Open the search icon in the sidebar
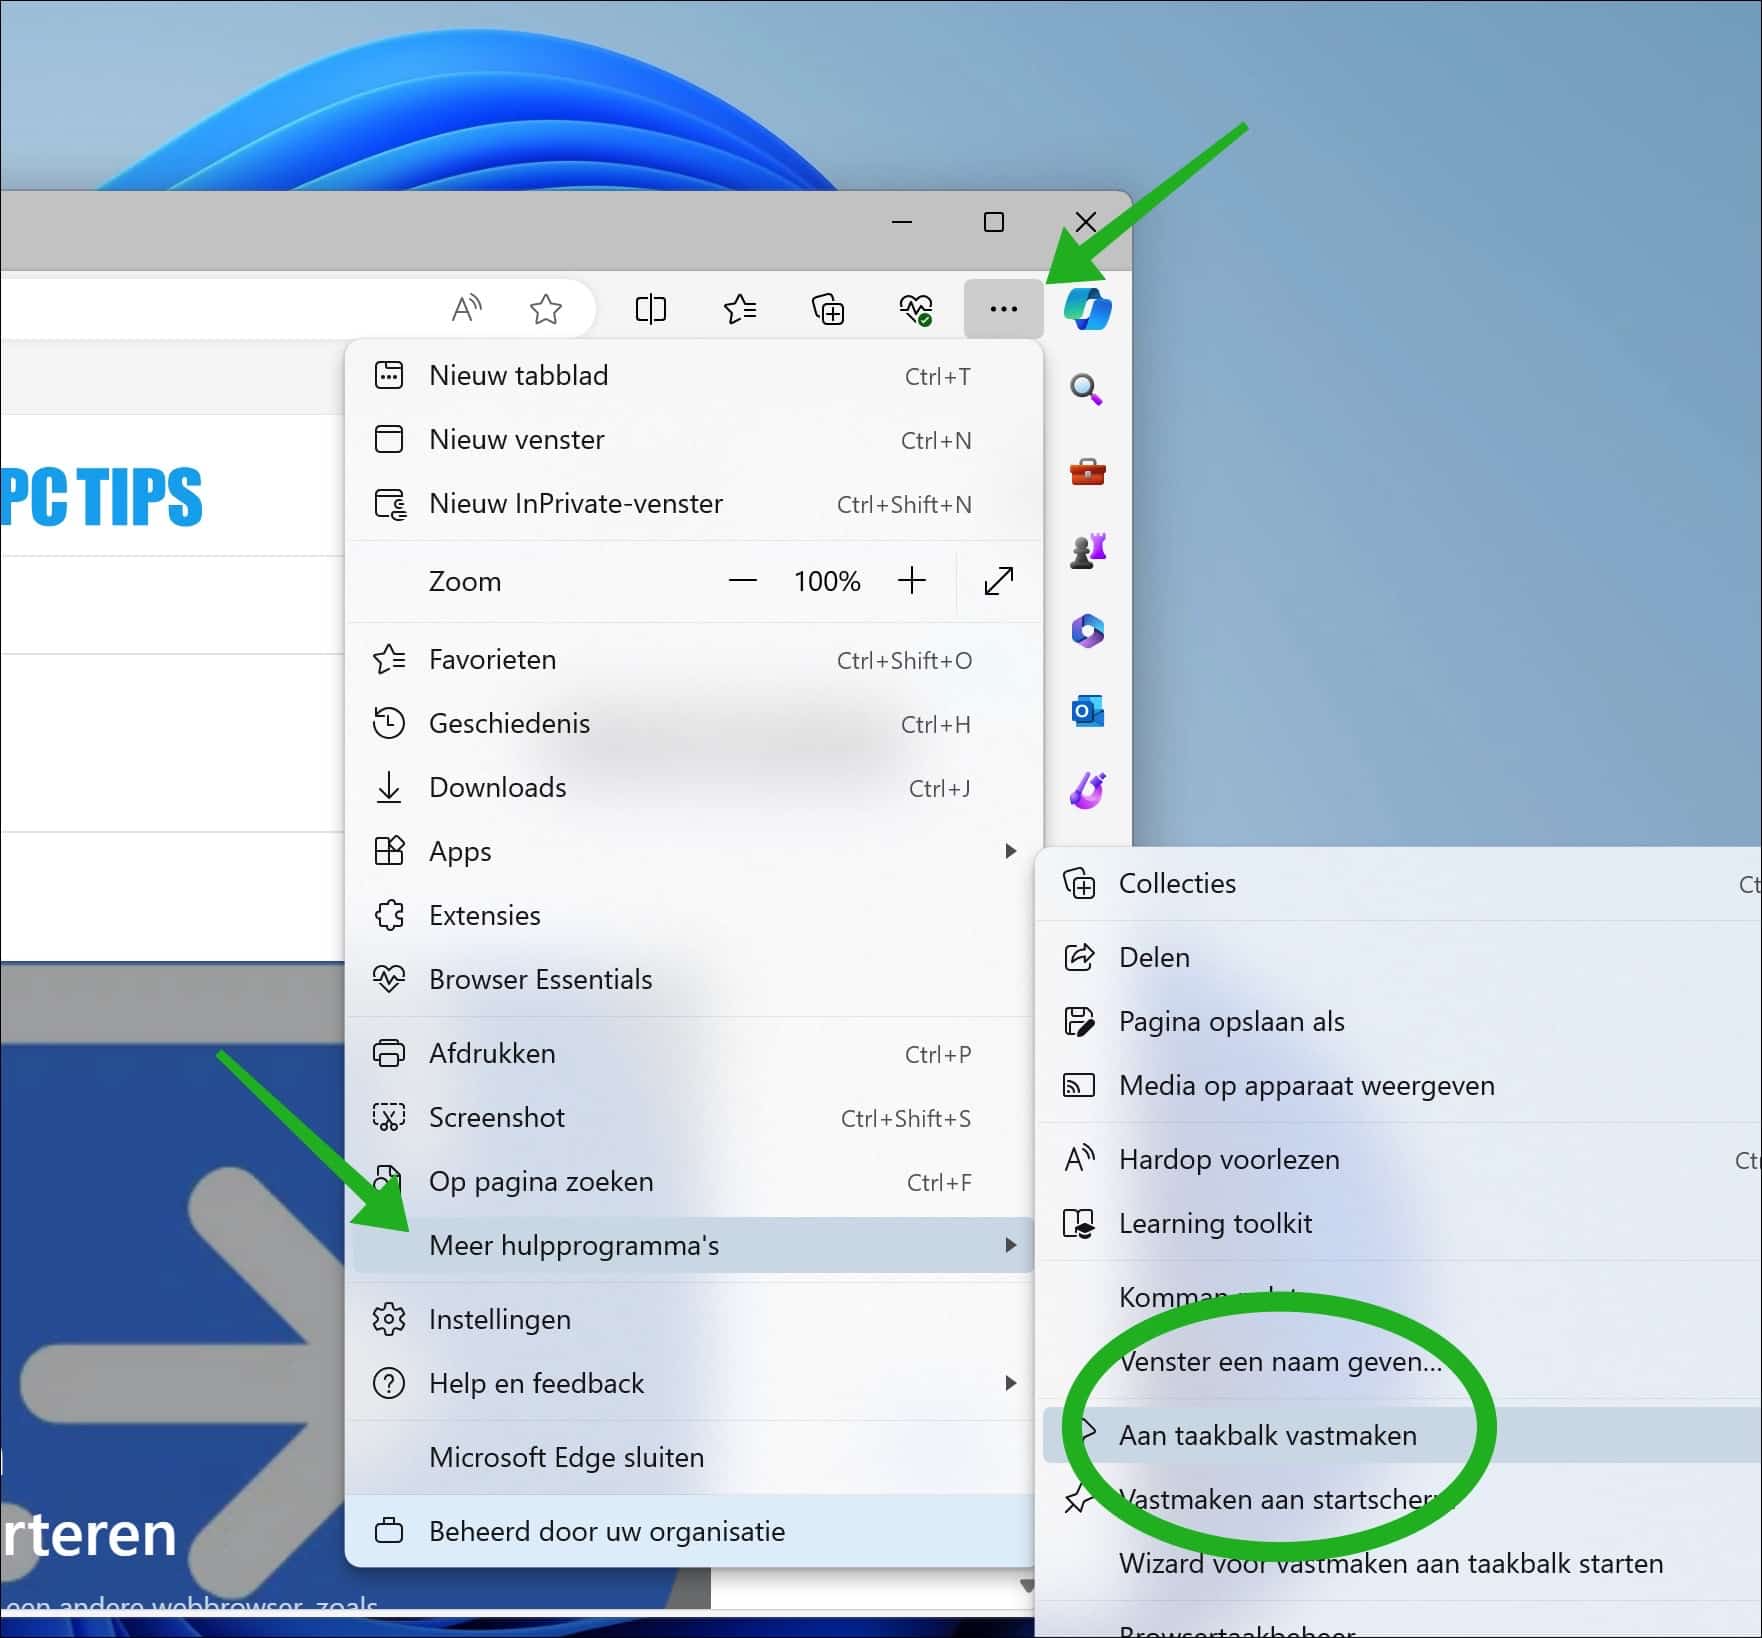The image size is (1762, 1638). coord(1087,390)
